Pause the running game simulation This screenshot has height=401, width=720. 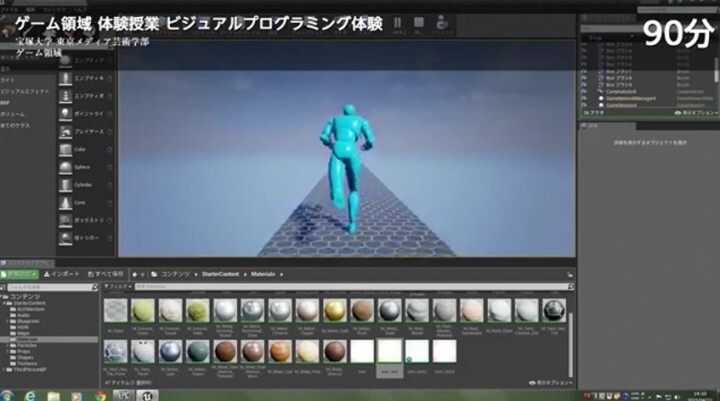pos(398,23)
